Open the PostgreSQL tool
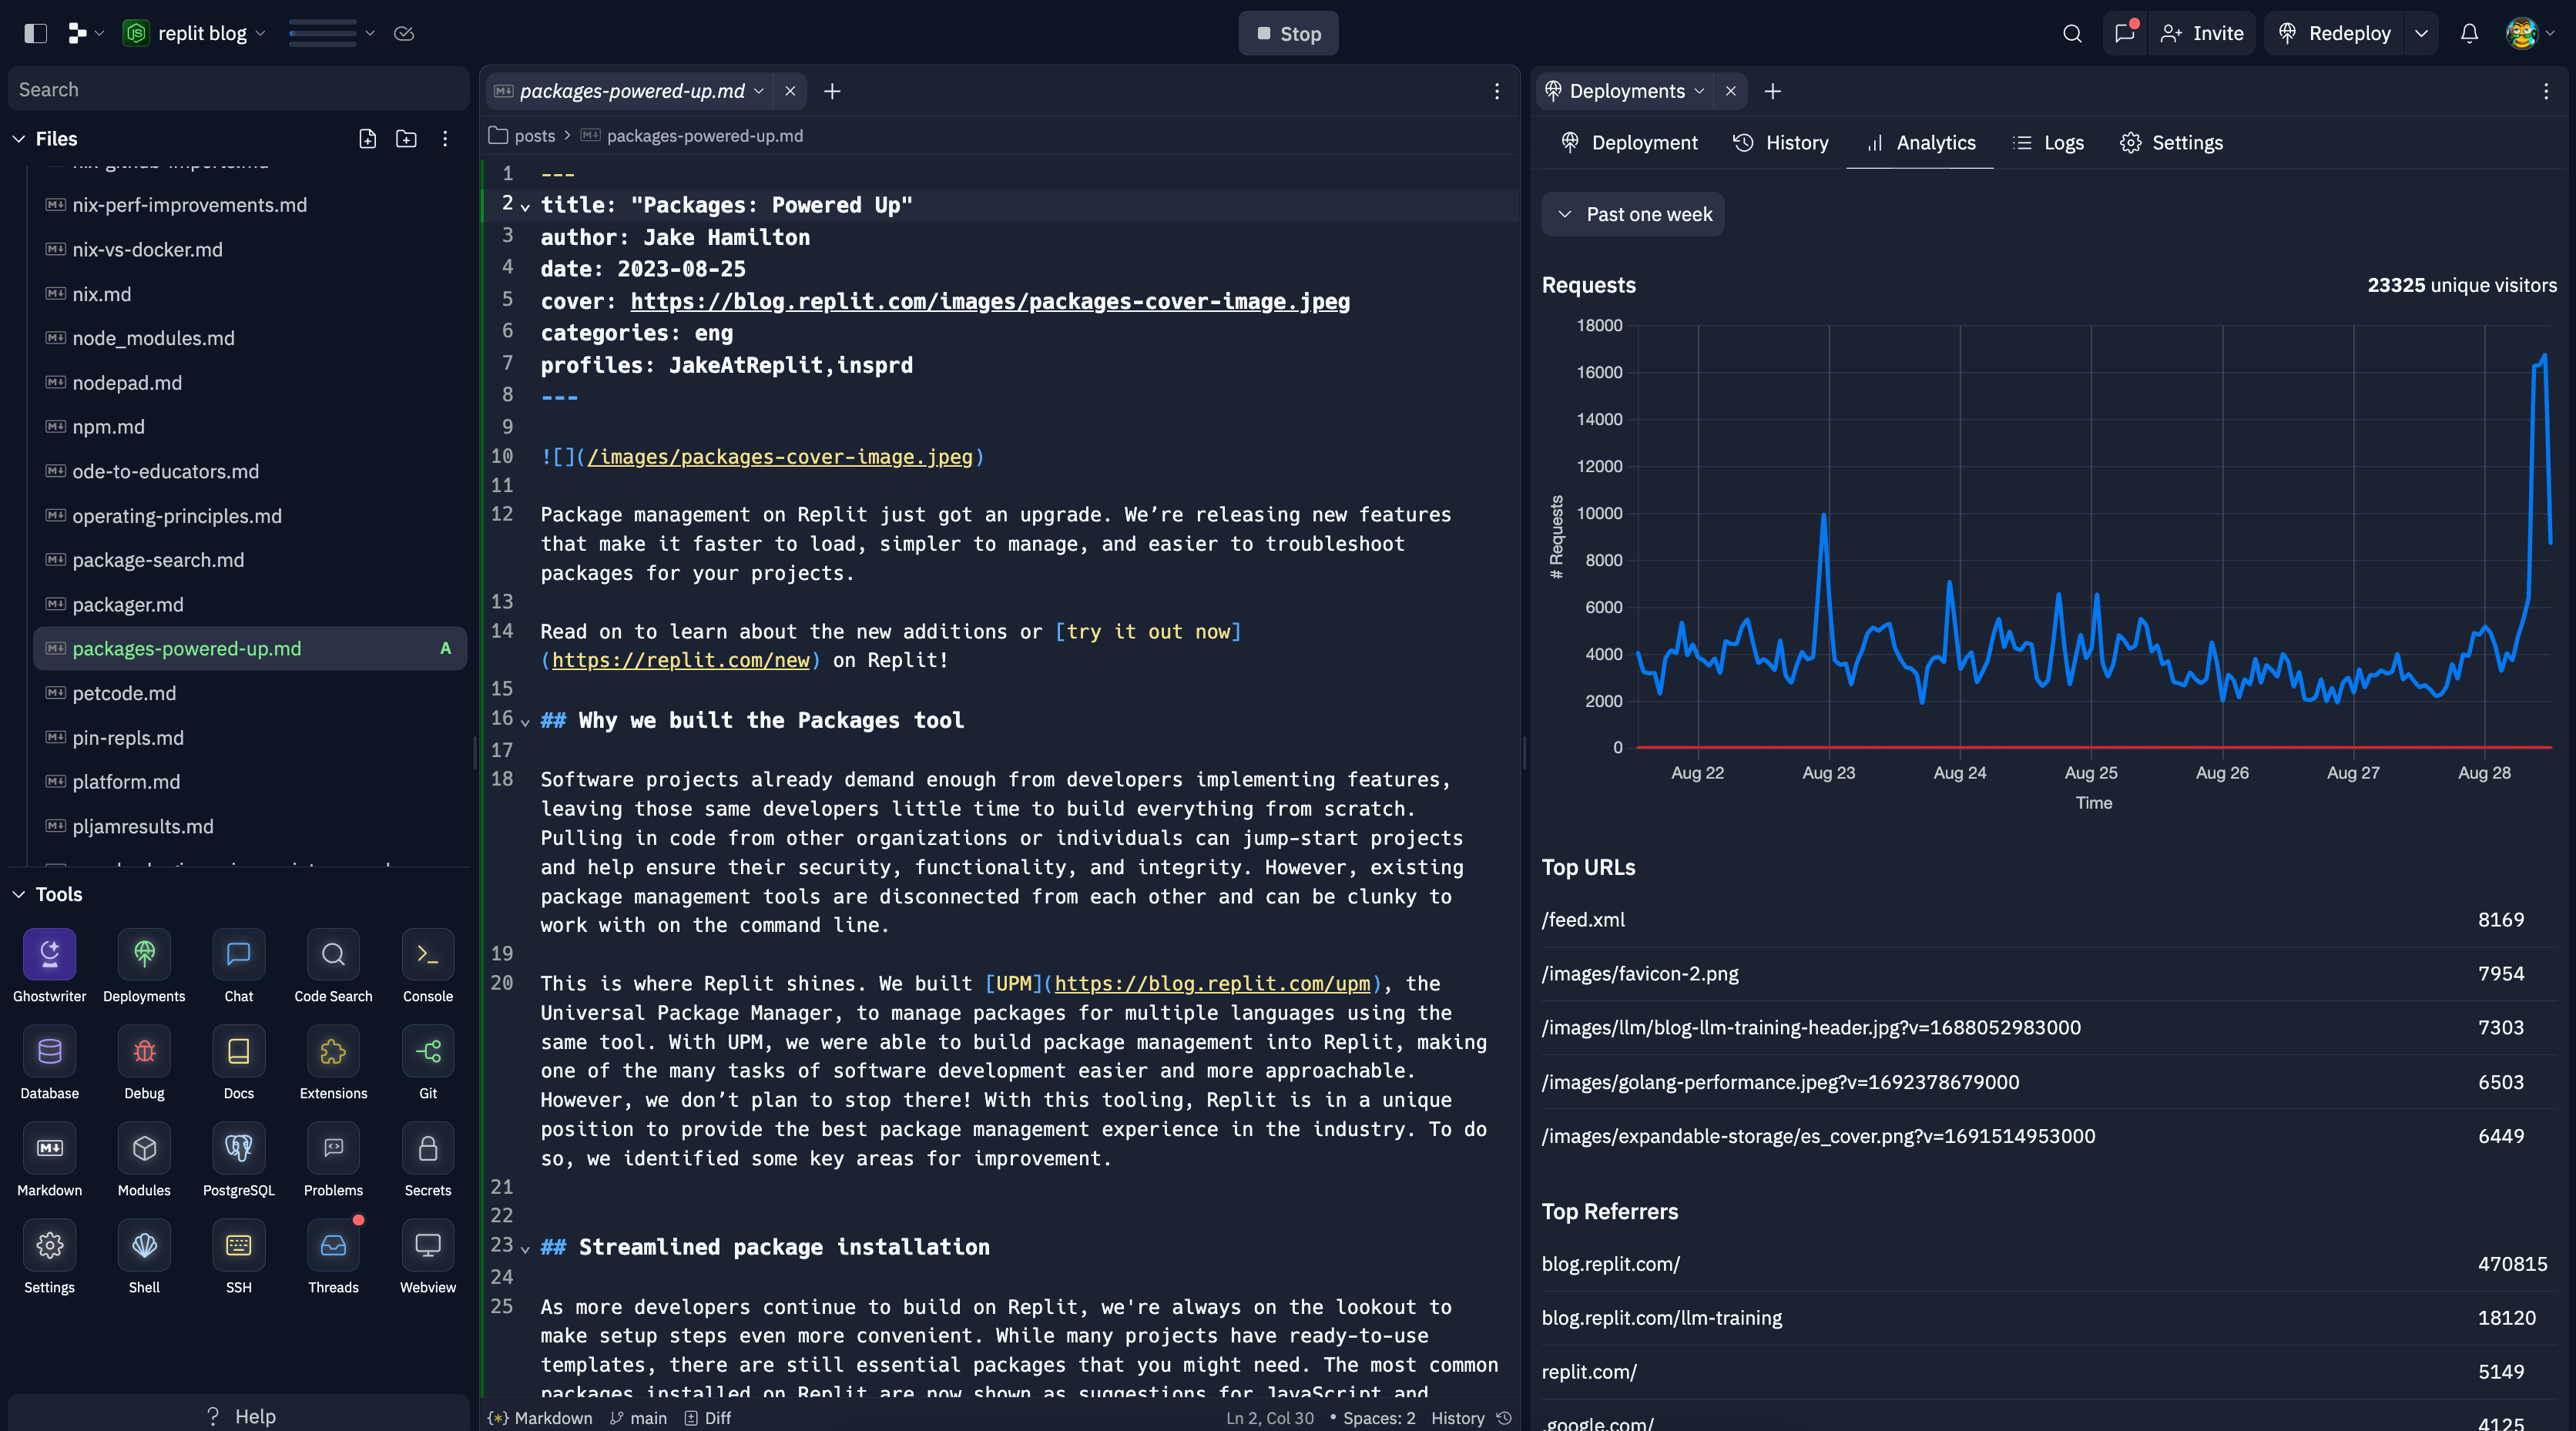 click(238, 1149)
